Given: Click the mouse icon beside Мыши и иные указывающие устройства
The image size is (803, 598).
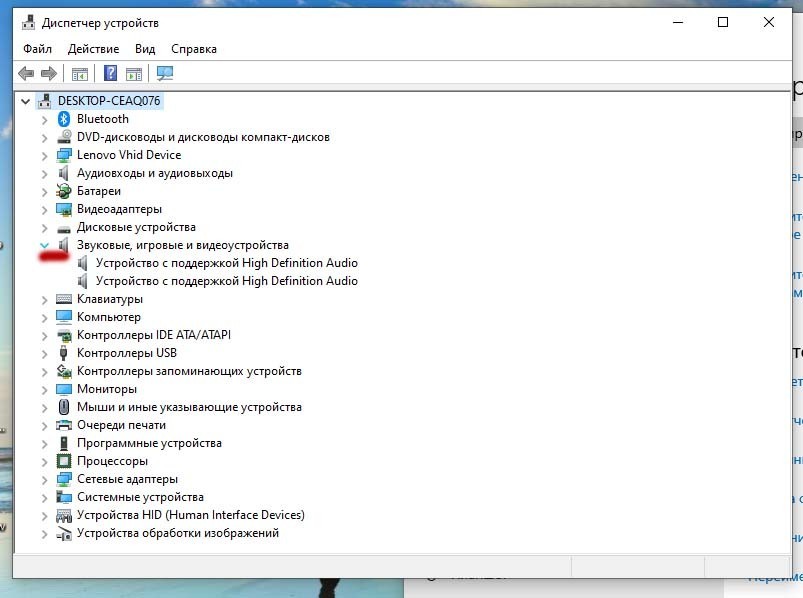Looking at the screenshot, I should coord(64,407).
